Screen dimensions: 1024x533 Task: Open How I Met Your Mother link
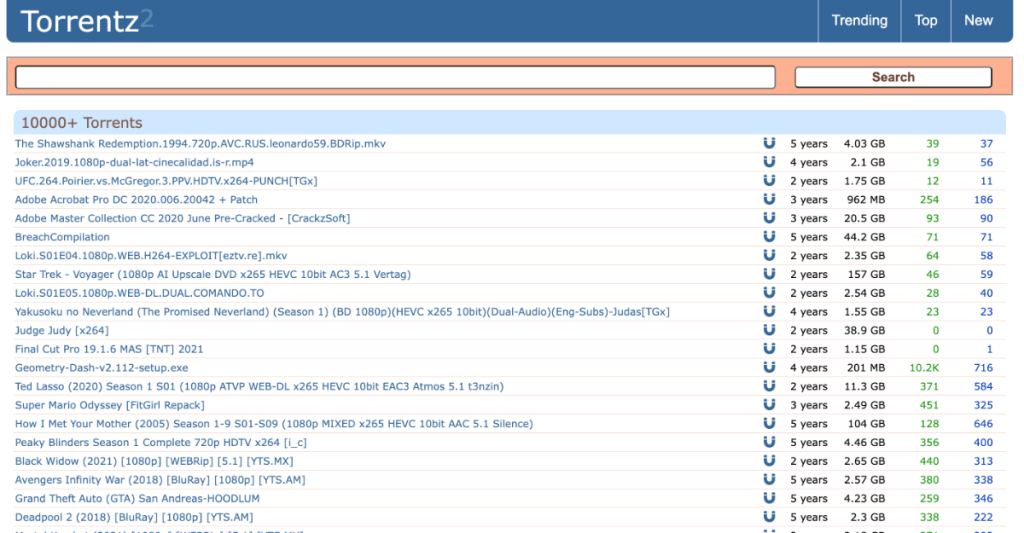pyautogui.click(x=274, y=424)
